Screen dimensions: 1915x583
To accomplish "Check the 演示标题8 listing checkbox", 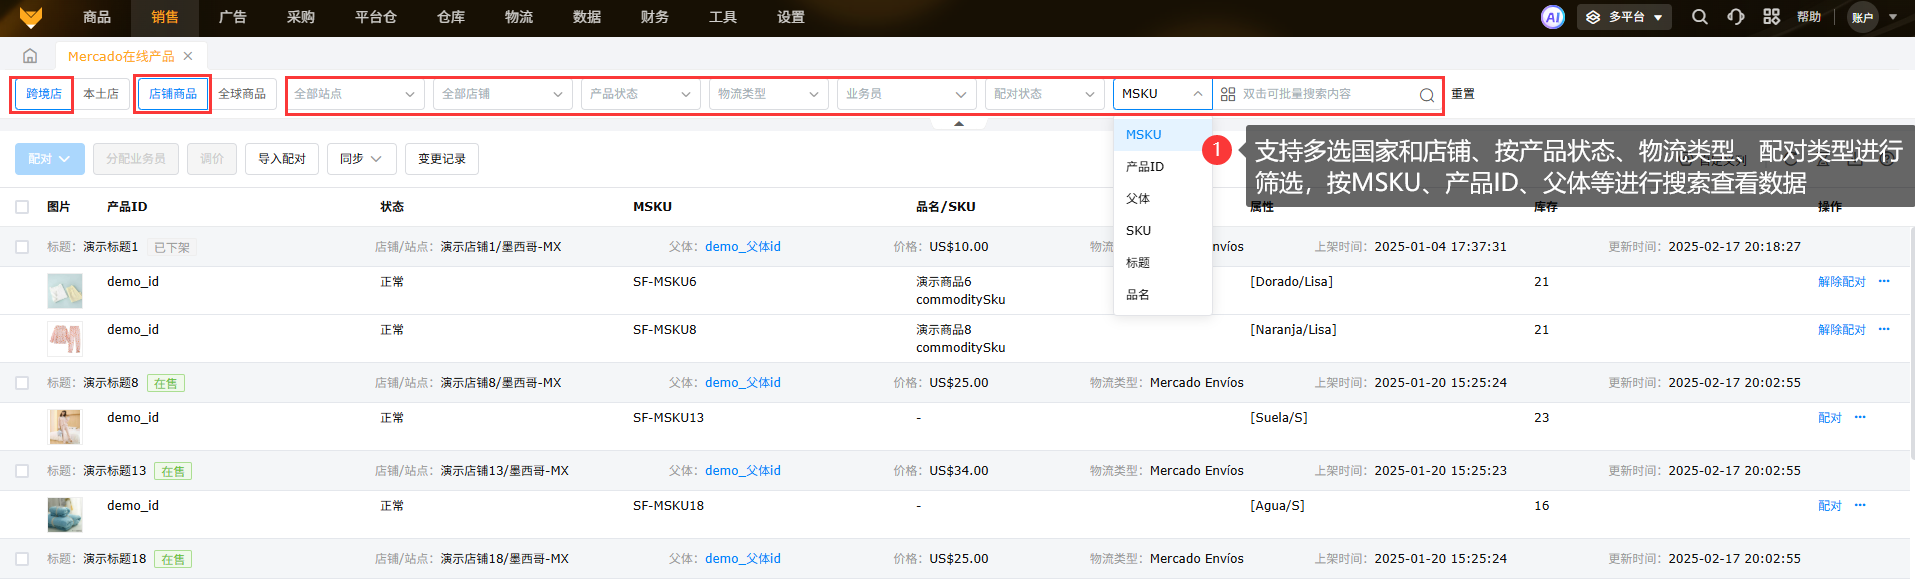I will [x=22, y=383].
